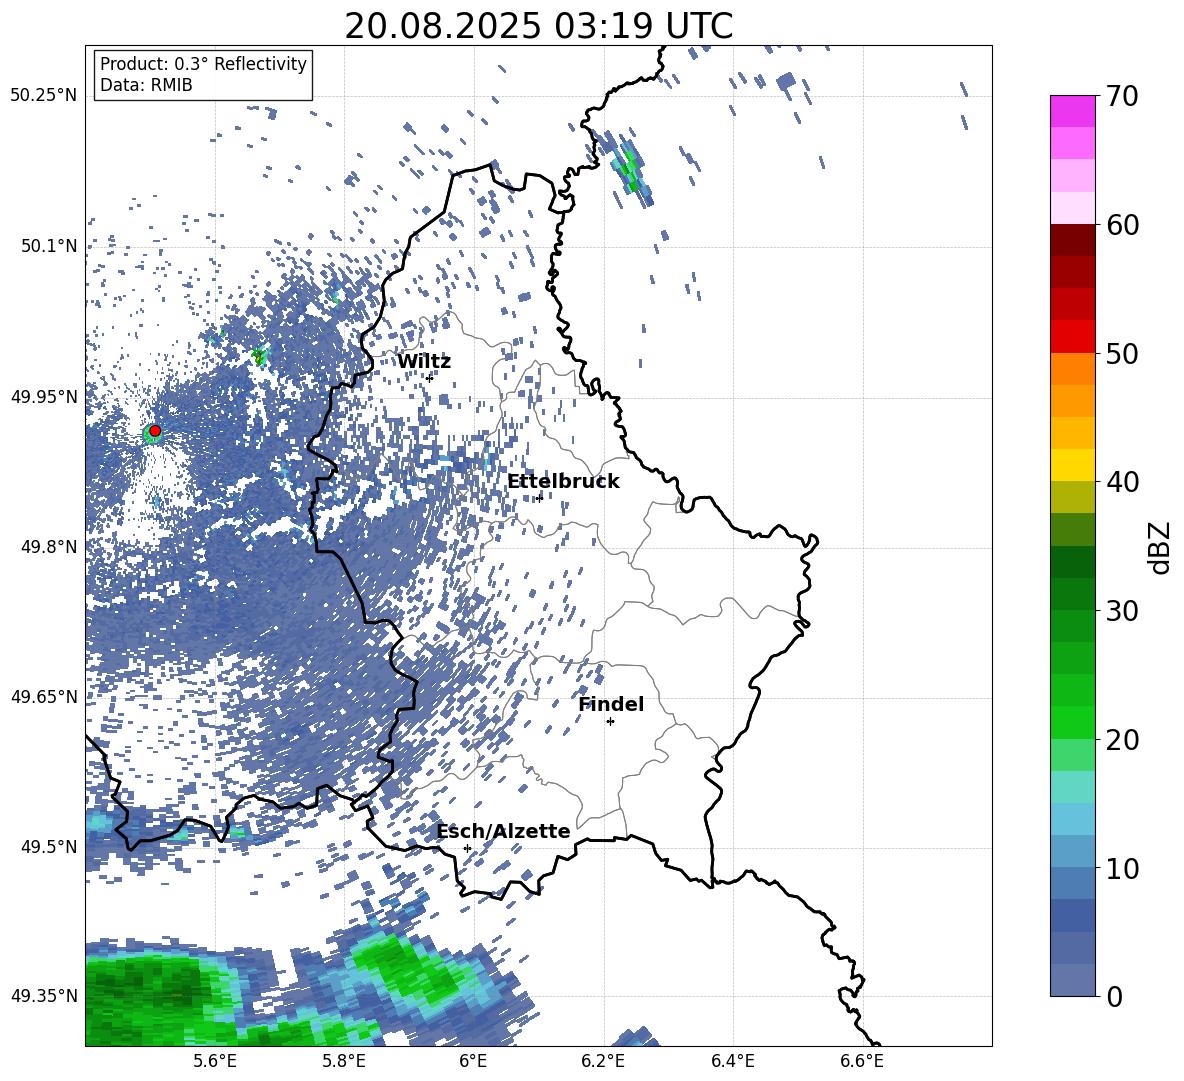Click the Esch/Alzette station cross marker
The width and height of the screenshot is (1184, 1081).
pos(467,848)
